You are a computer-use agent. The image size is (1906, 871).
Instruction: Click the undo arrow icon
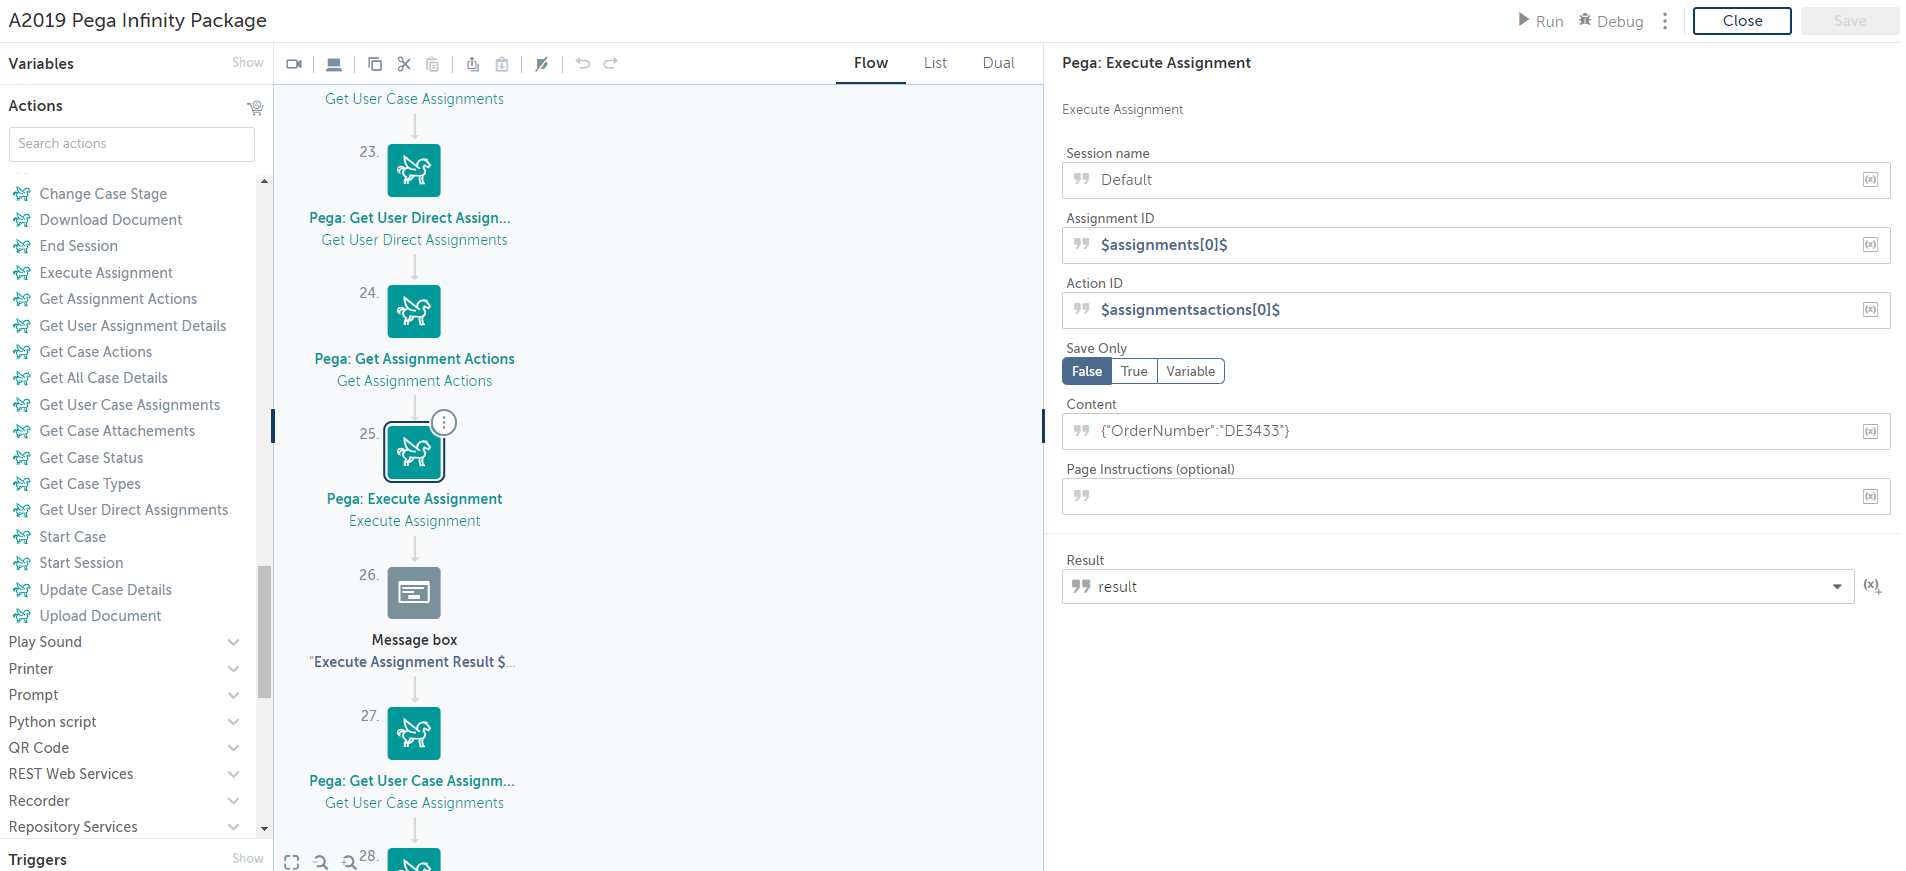point(583,64)
